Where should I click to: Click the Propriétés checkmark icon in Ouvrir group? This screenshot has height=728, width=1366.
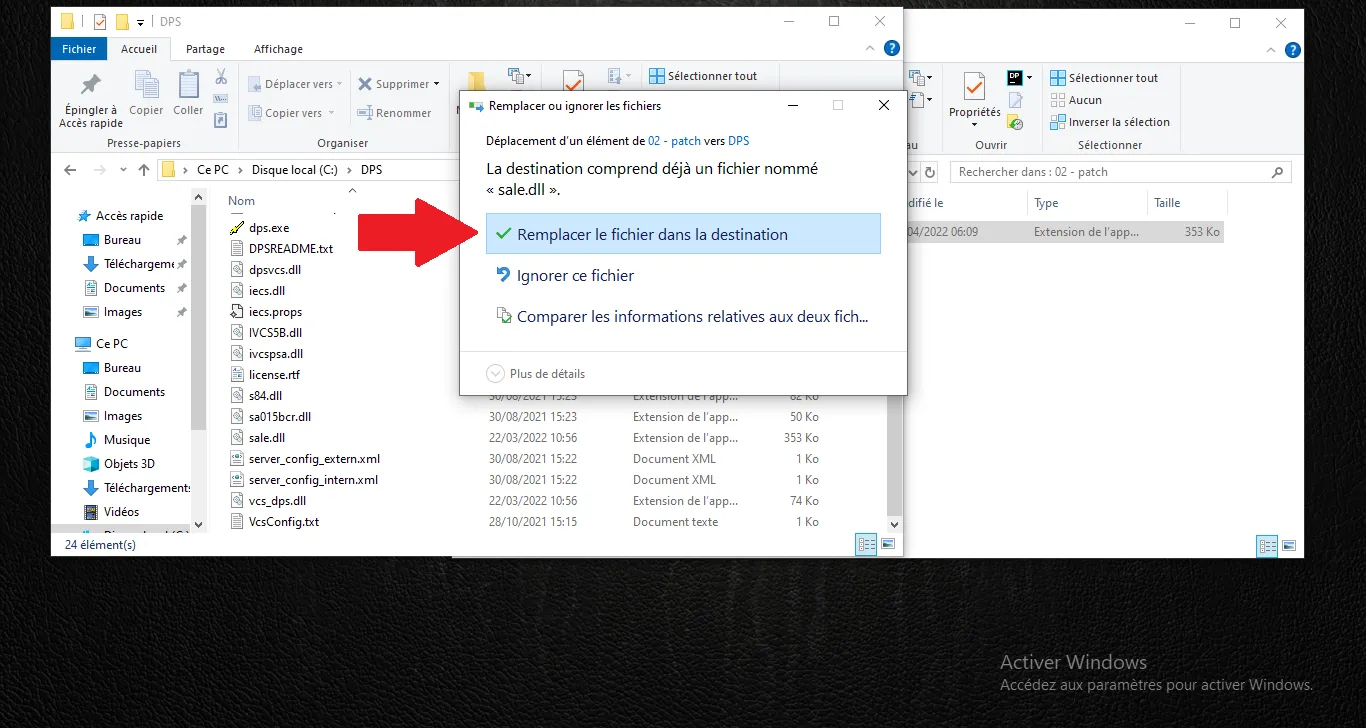974,86
